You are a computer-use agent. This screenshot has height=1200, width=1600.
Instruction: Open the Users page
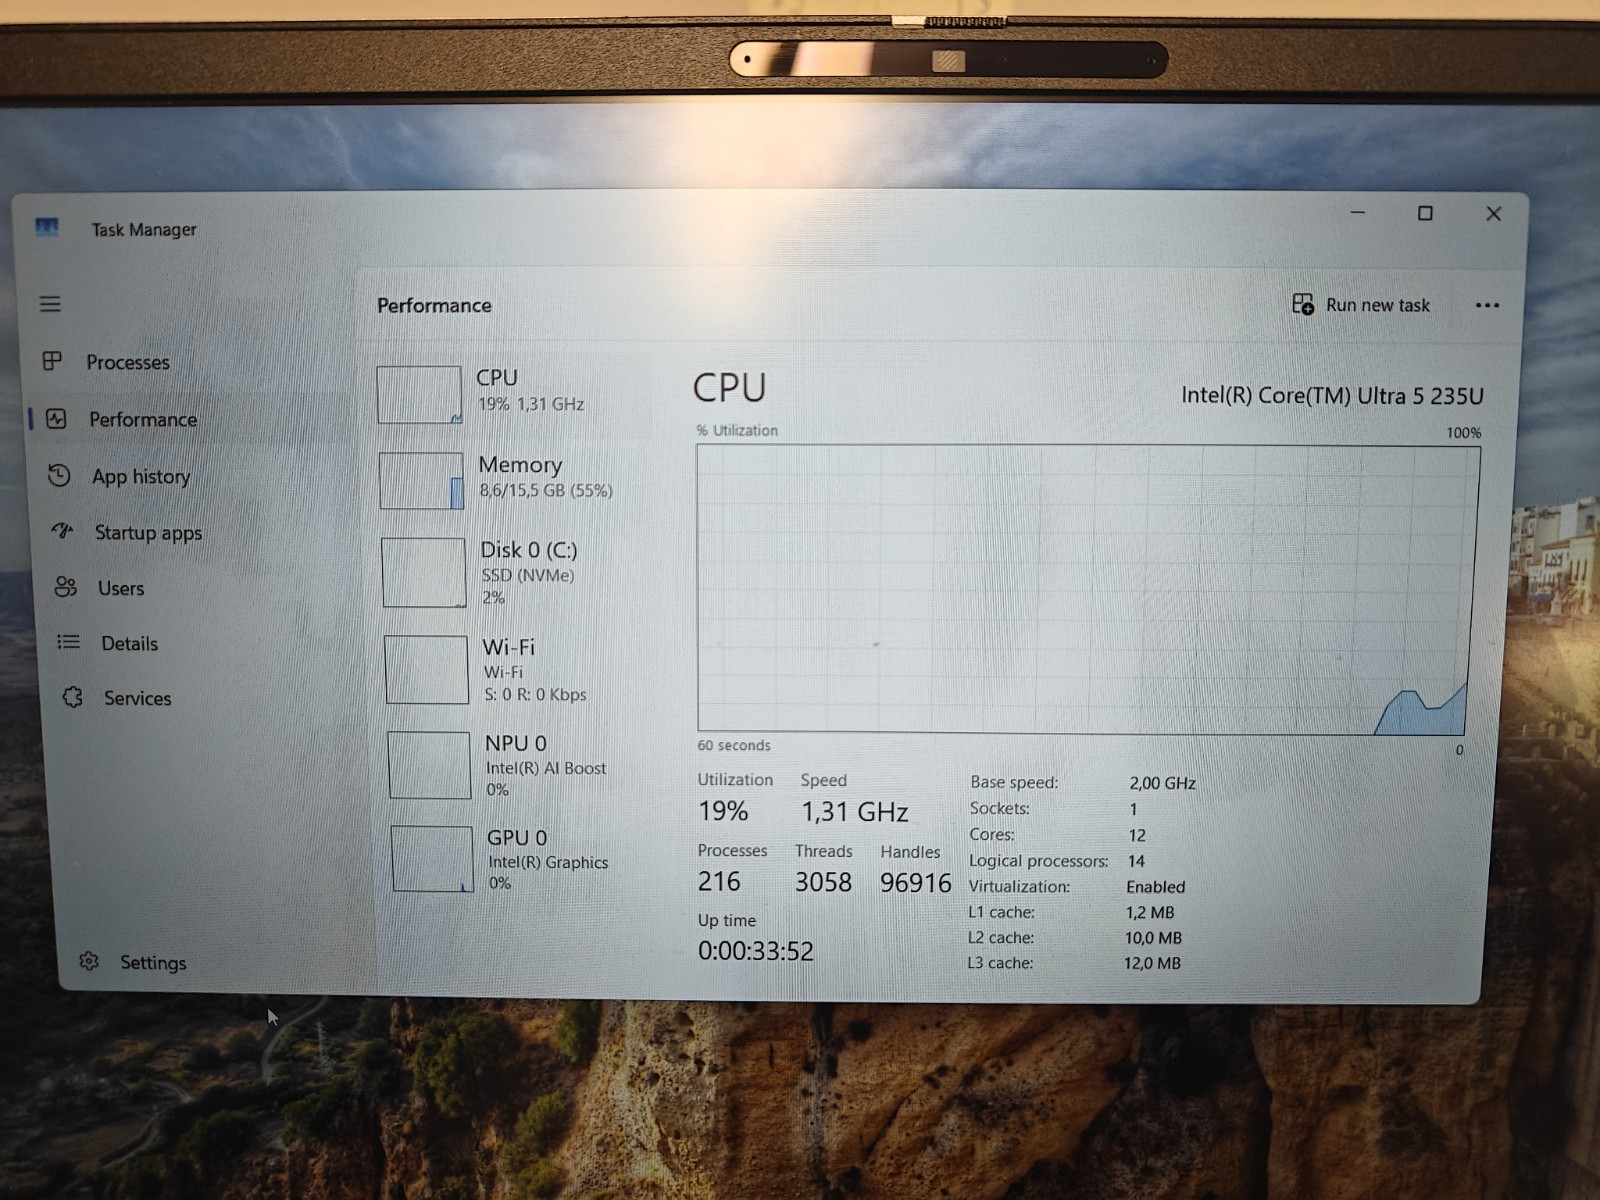click(121, 588)
